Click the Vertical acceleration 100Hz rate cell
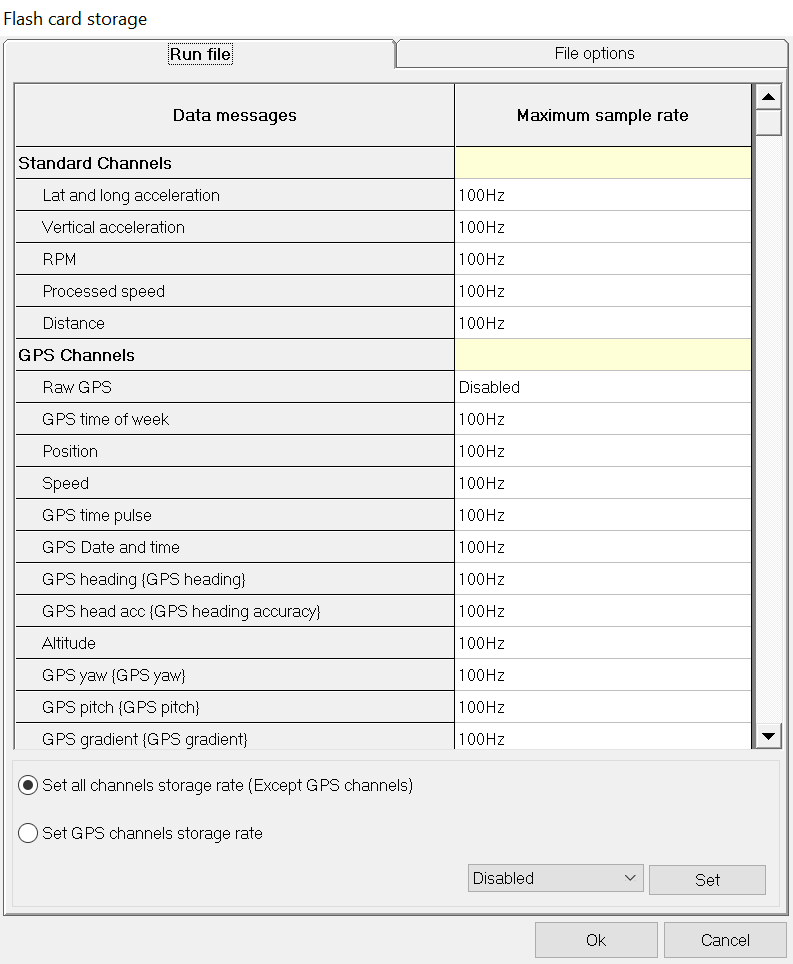Viewport: 793px width, 964px height. point(602,227)
